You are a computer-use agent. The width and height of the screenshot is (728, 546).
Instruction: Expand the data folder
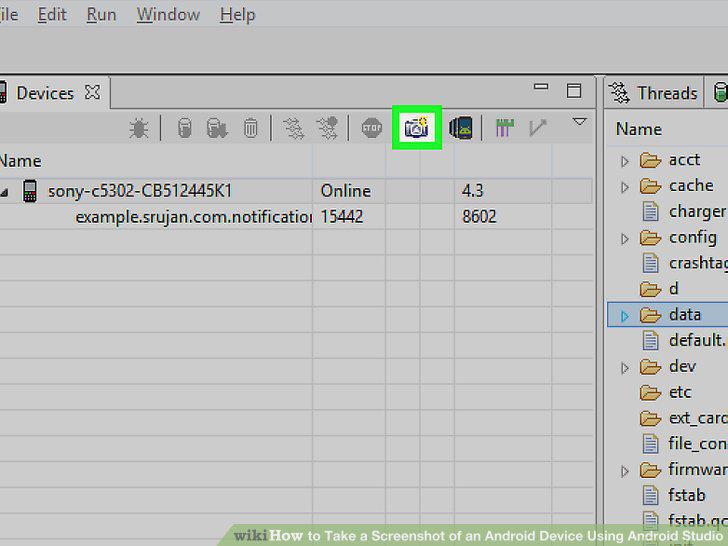point(625,316)
